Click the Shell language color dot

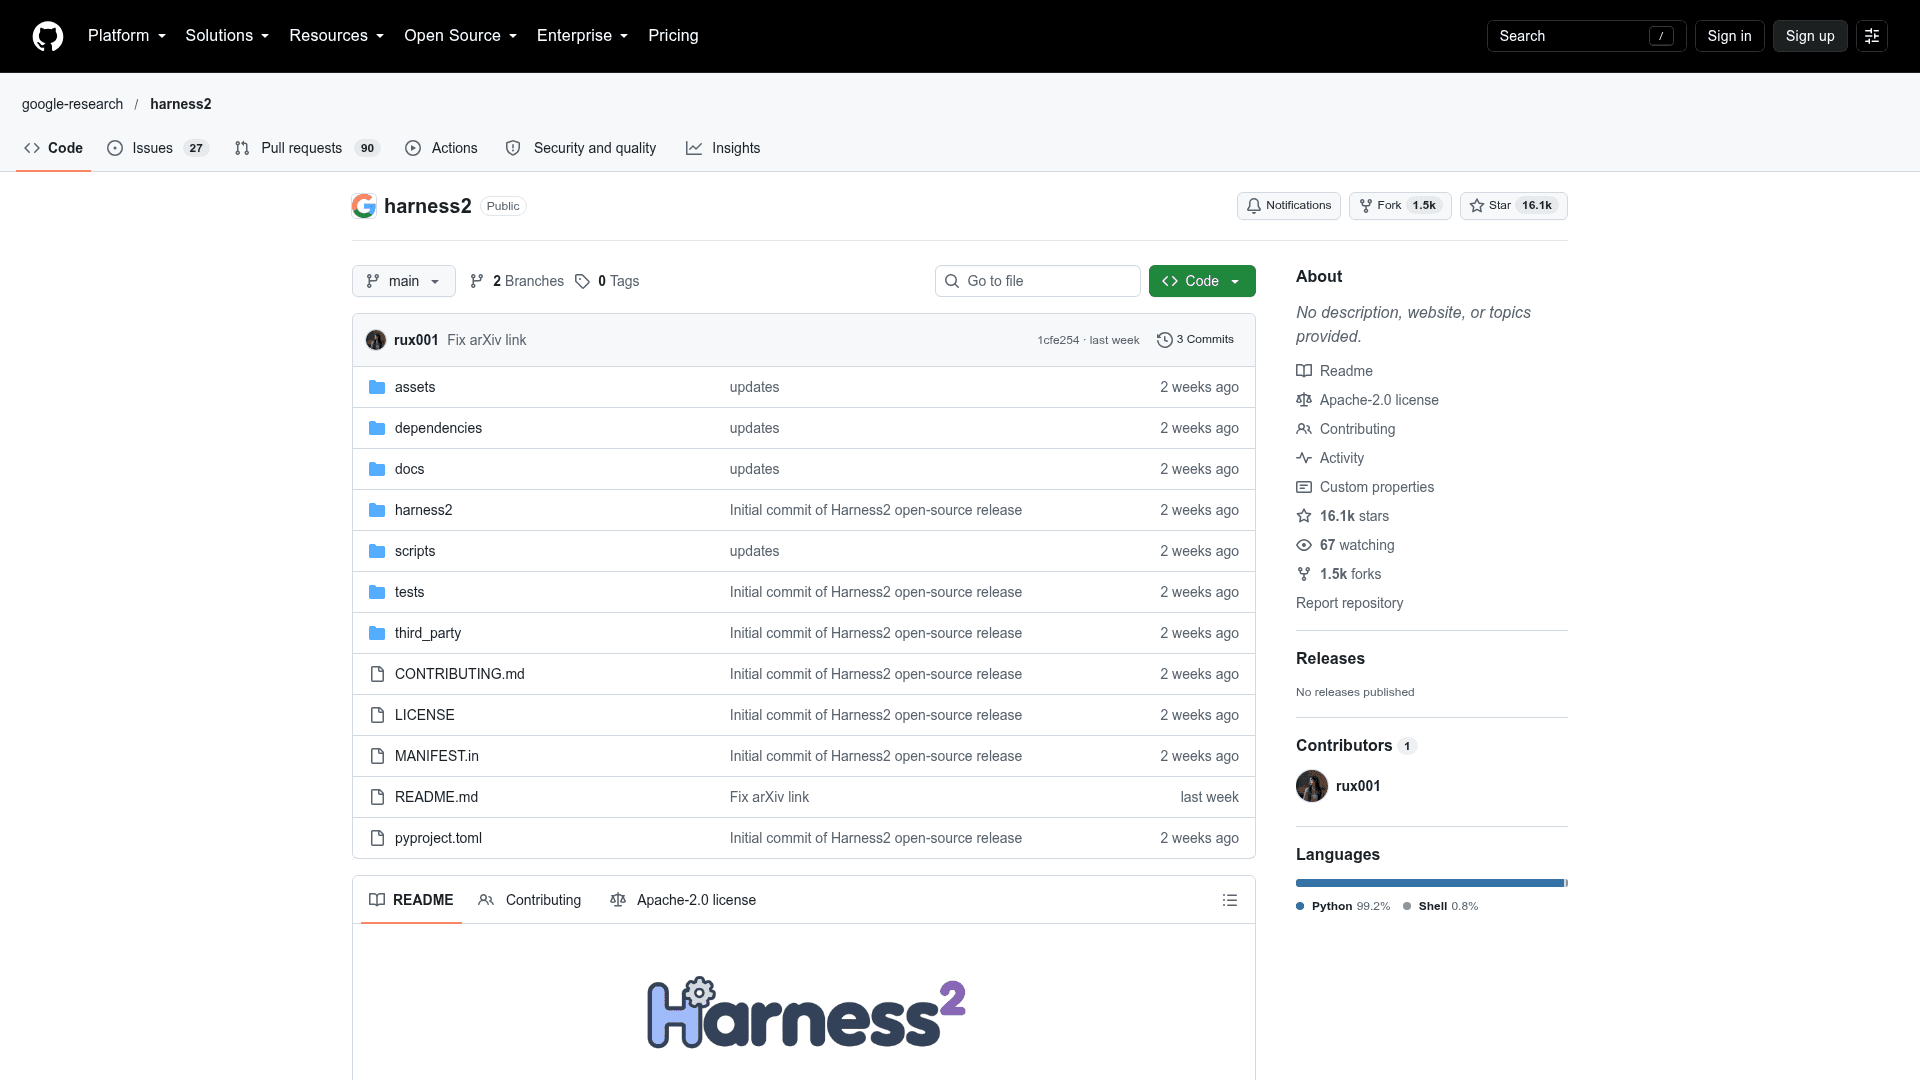pos(1407,906)
